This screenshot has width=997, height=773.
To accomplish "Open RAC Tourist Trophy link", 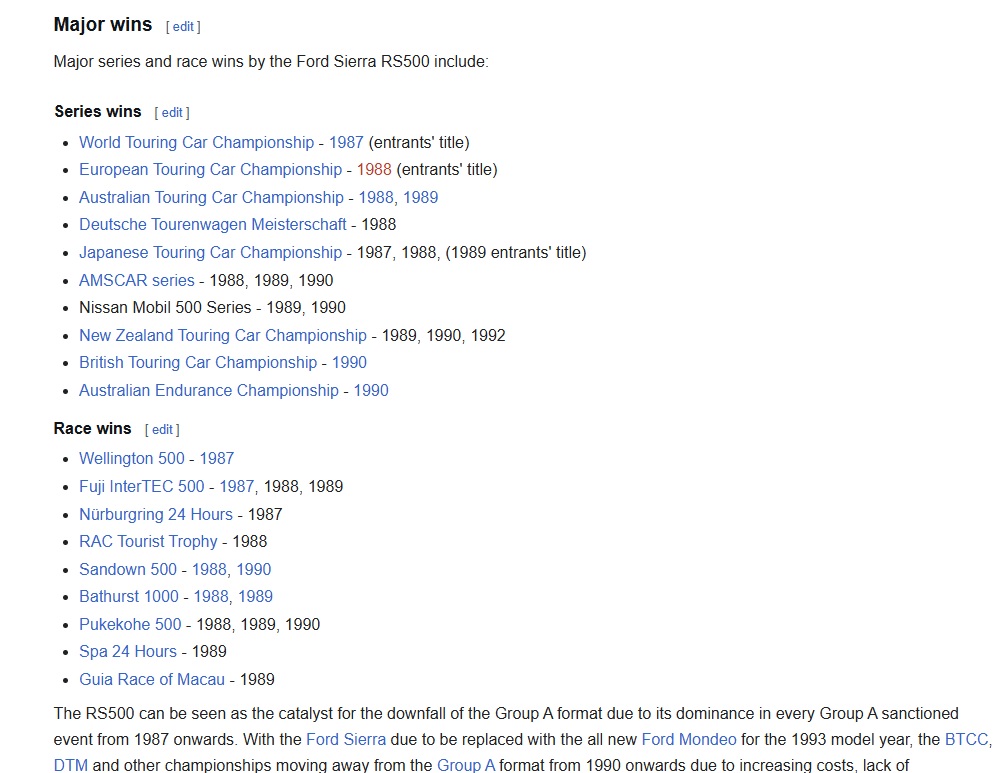I will pyautogui.click(x=148, y=542).
